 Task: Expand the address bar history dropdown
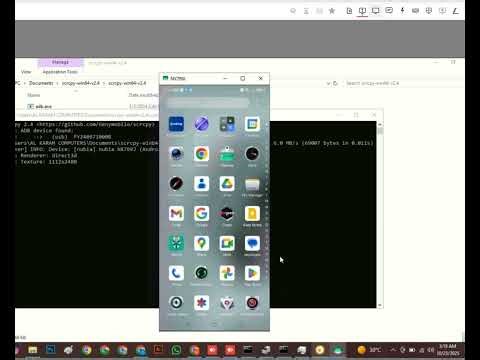328,83
